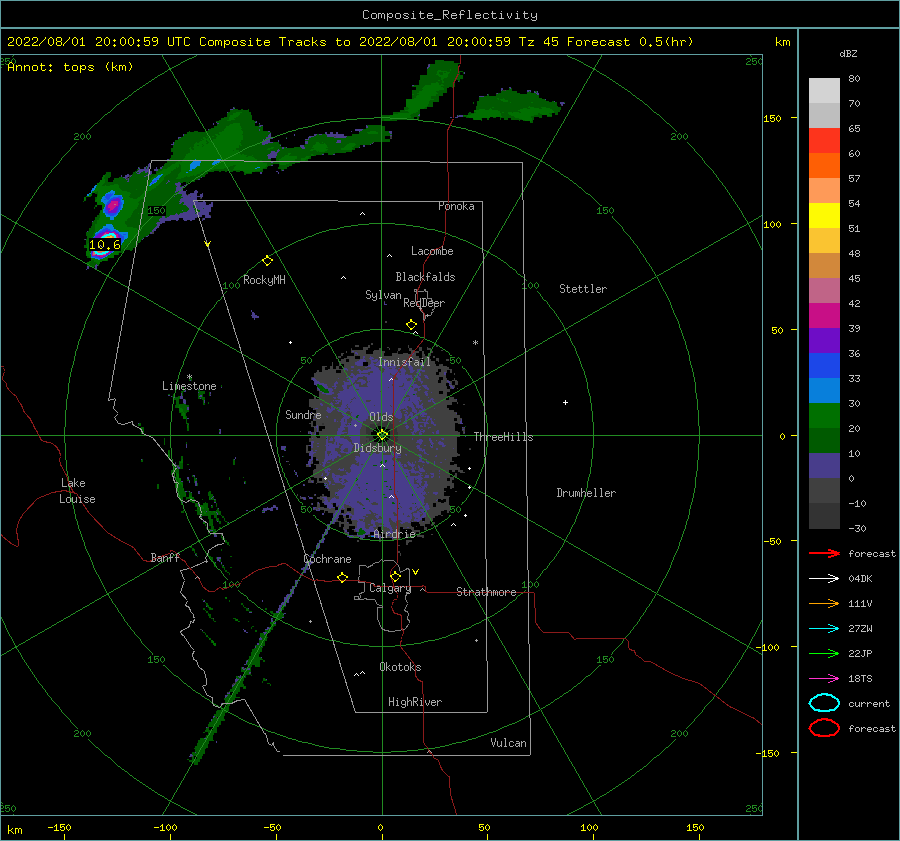Click the orange 111V arrow legend icon
Image resolution: width=900 pixels, height=841 pixels.
click(824, 603)
